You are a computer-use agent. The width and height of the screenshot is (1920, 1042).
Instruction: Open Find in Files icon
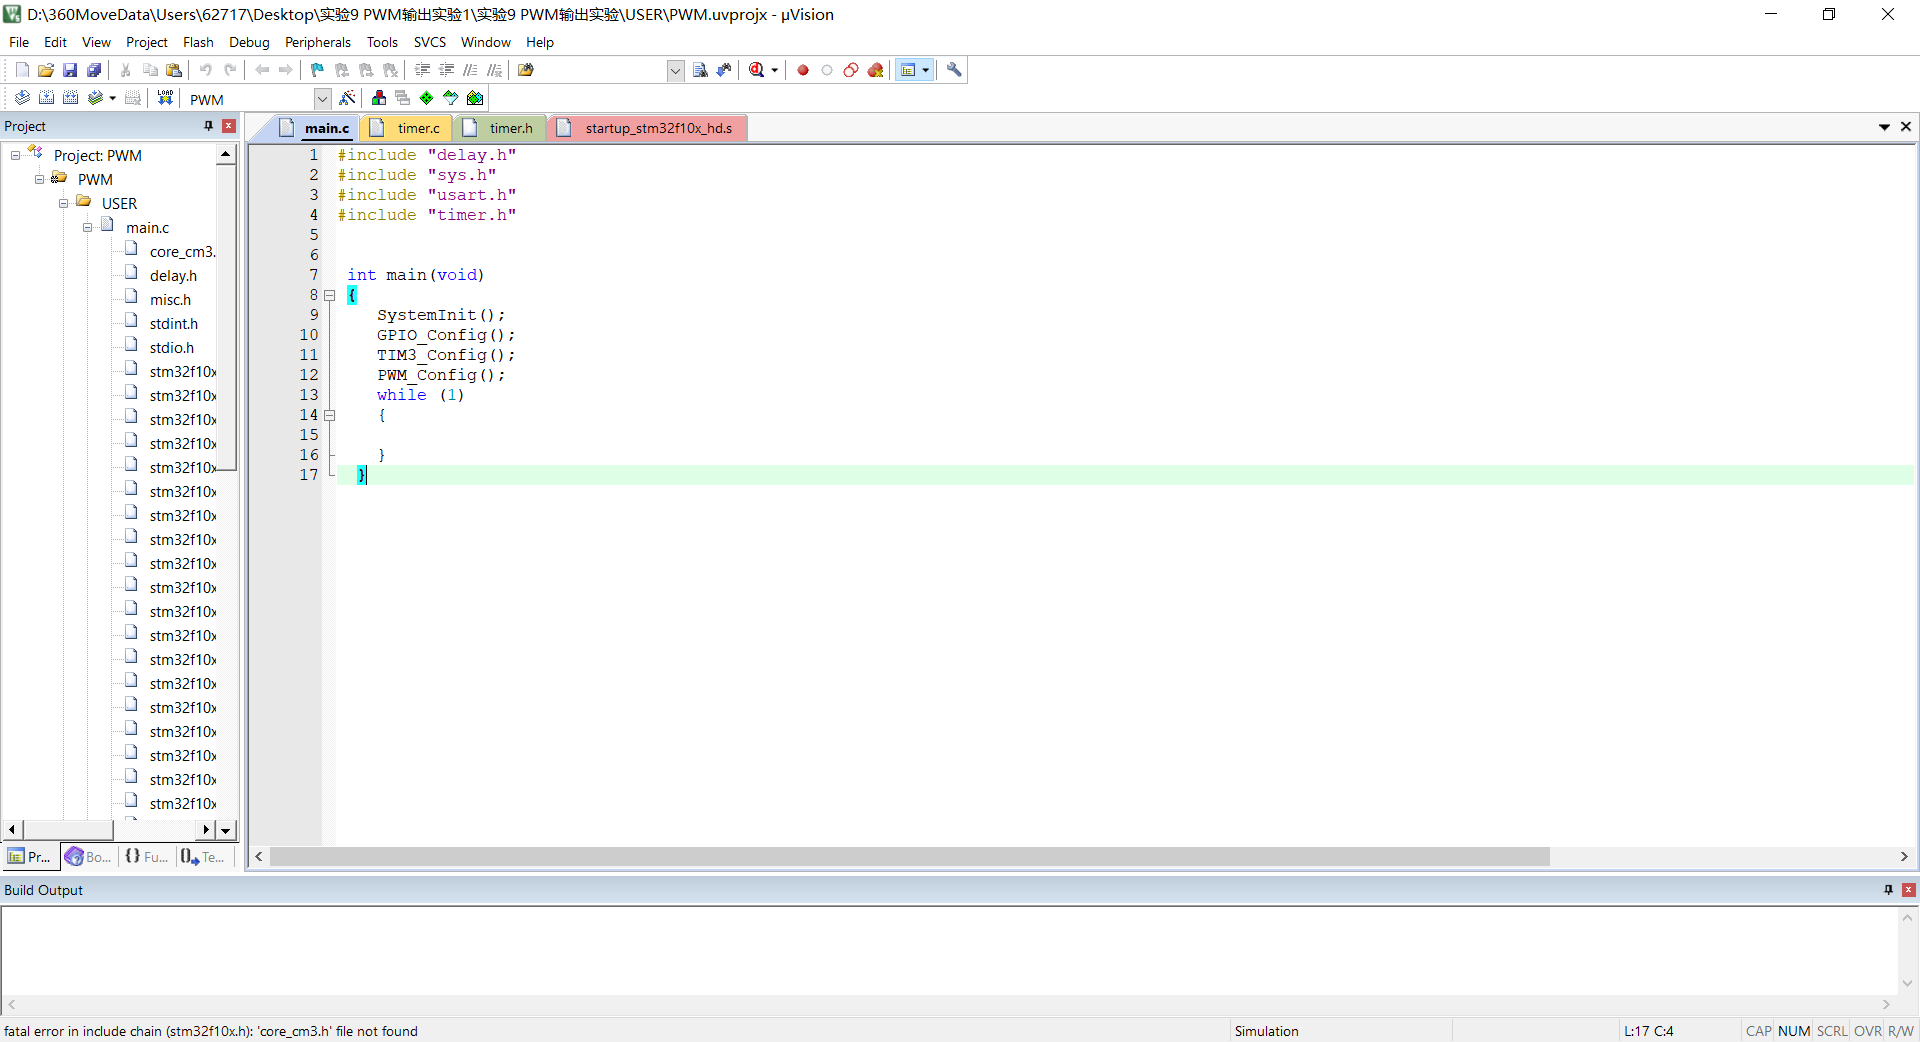526,70
